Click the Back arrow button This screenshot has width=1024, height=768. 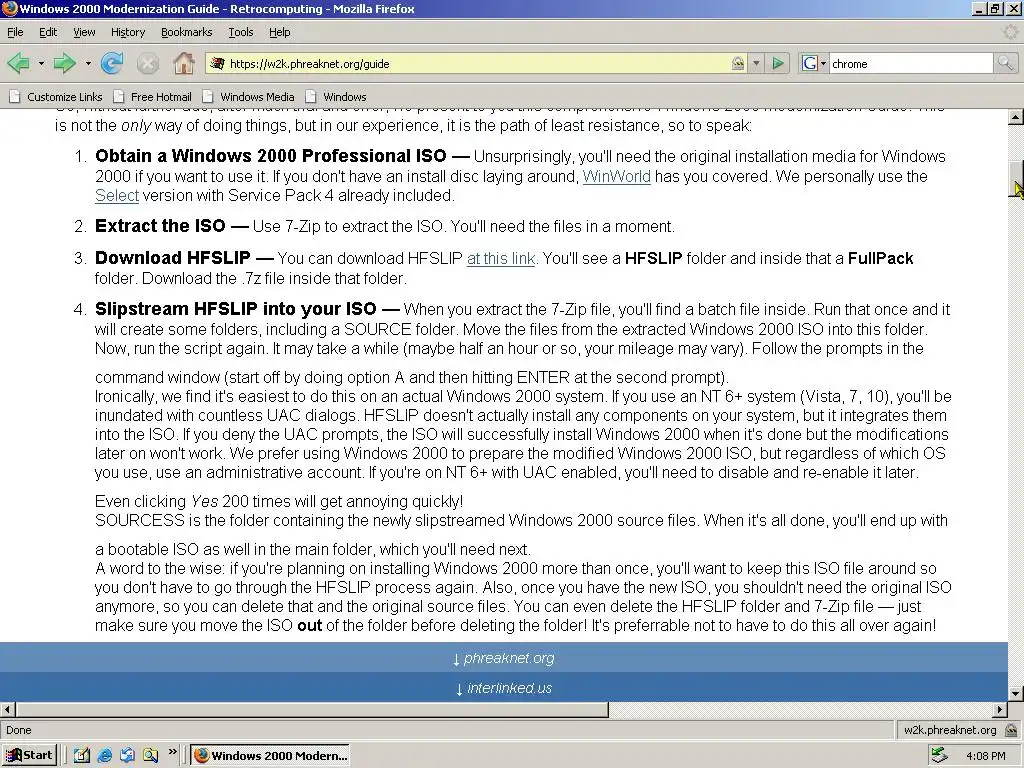click(18, 63)
